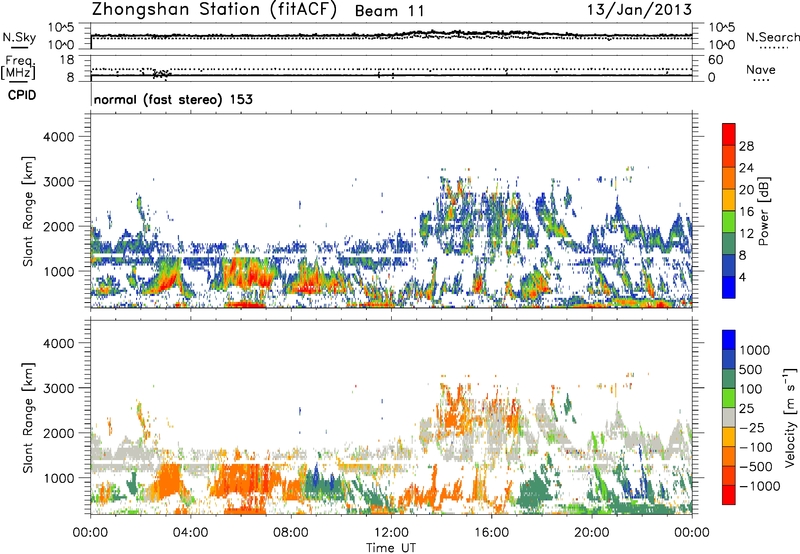
Task: Click the power panel "Slant Range [km]" label
Action: [28, 211]
